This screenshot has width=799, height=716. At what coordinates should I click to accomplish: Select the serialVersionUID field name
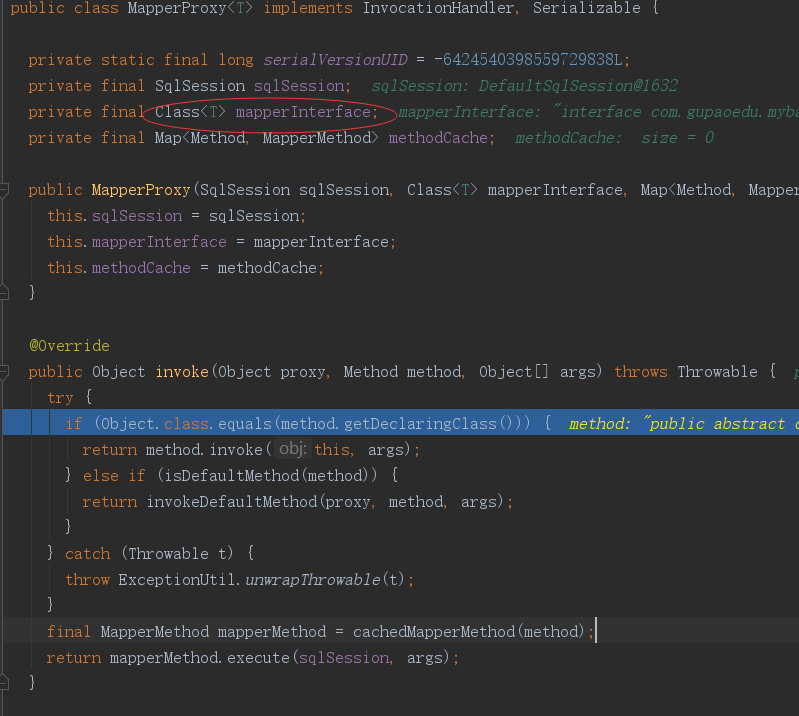point(335,60)
